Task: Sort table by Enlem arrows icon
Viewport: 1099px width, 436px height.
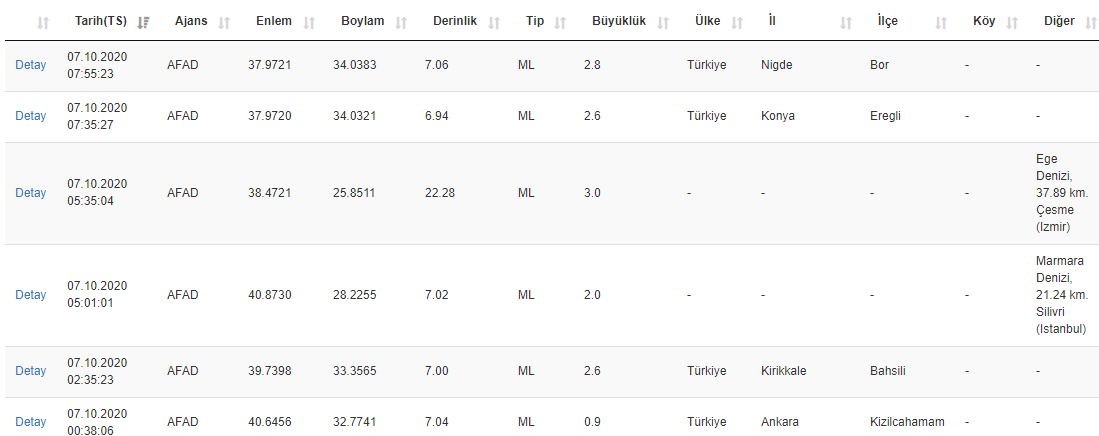Action: click(309, 22)
